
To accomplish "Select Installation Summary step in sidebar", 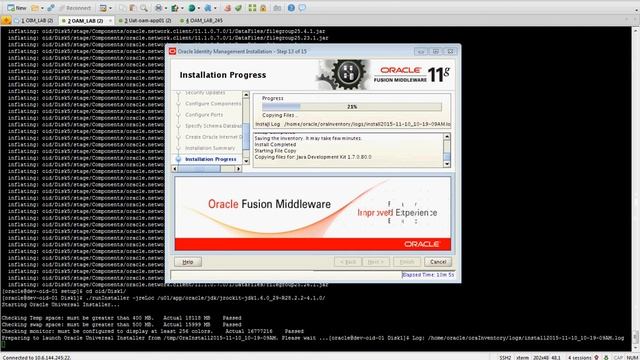I will pyautogui.click(x=210, y=148).
